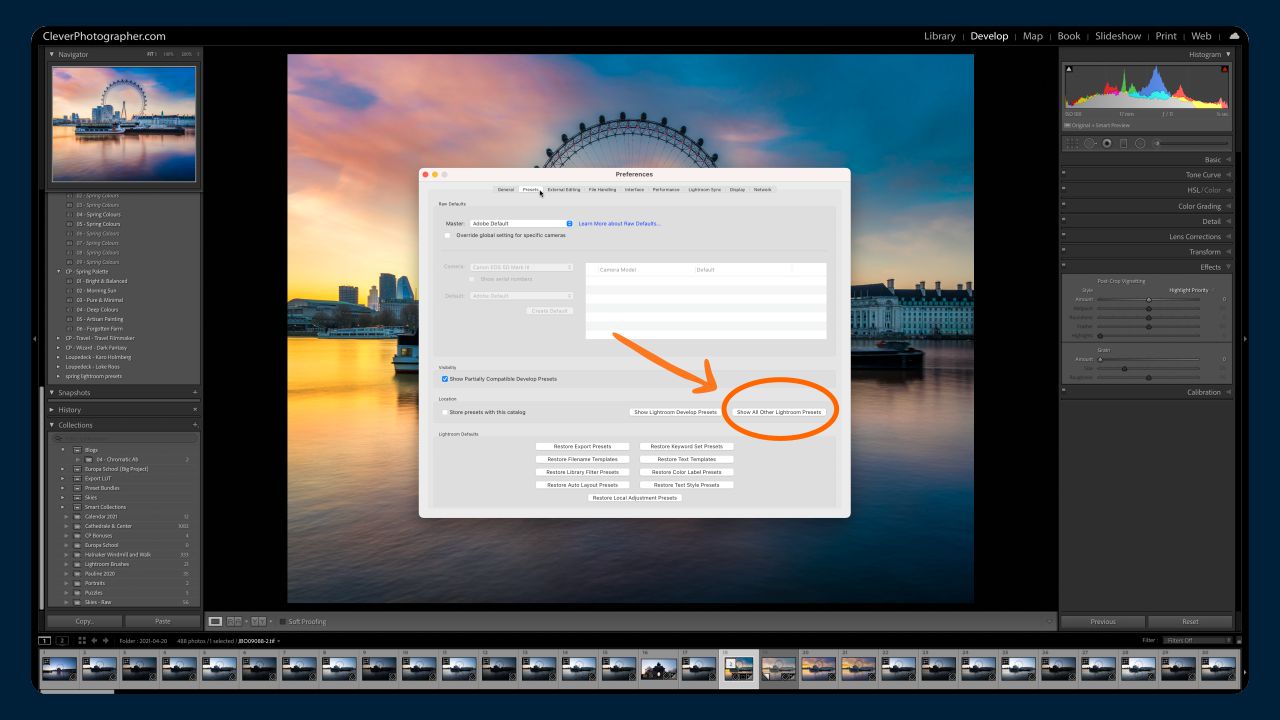Viewport: 1280px width, 720px height.
Task: Select the radial filter tool icon
Action: click(1140, 143)
